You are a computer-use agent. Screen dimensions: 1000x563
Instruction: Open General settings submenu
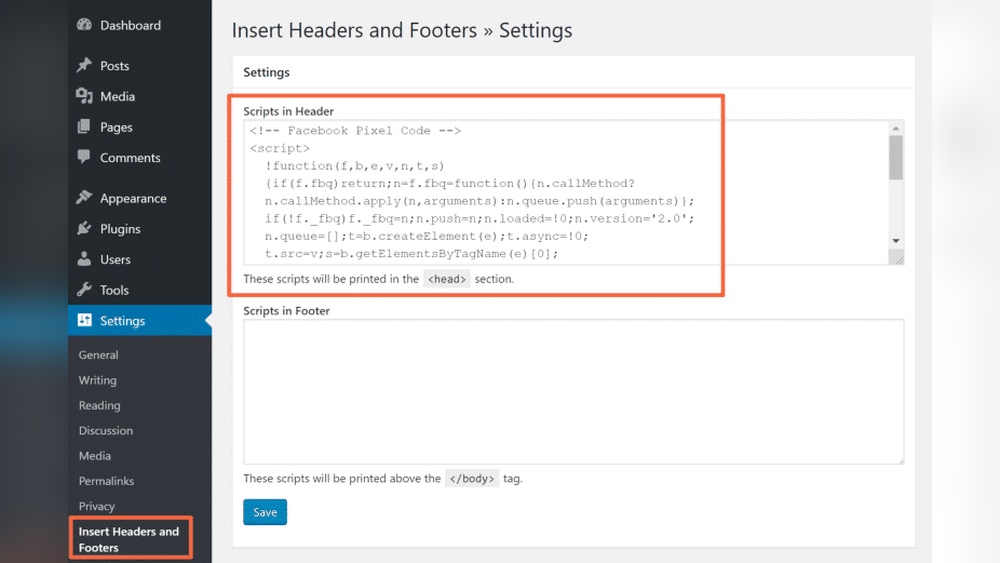click(98, 355)
